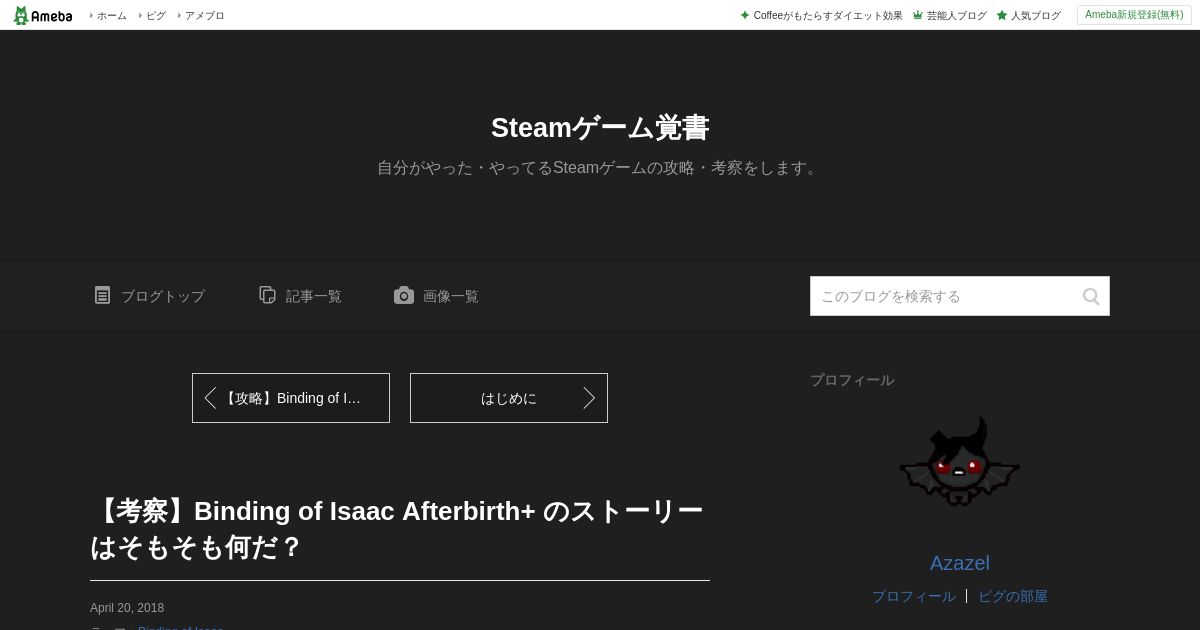Open ピグの部屋 link

1013,596
